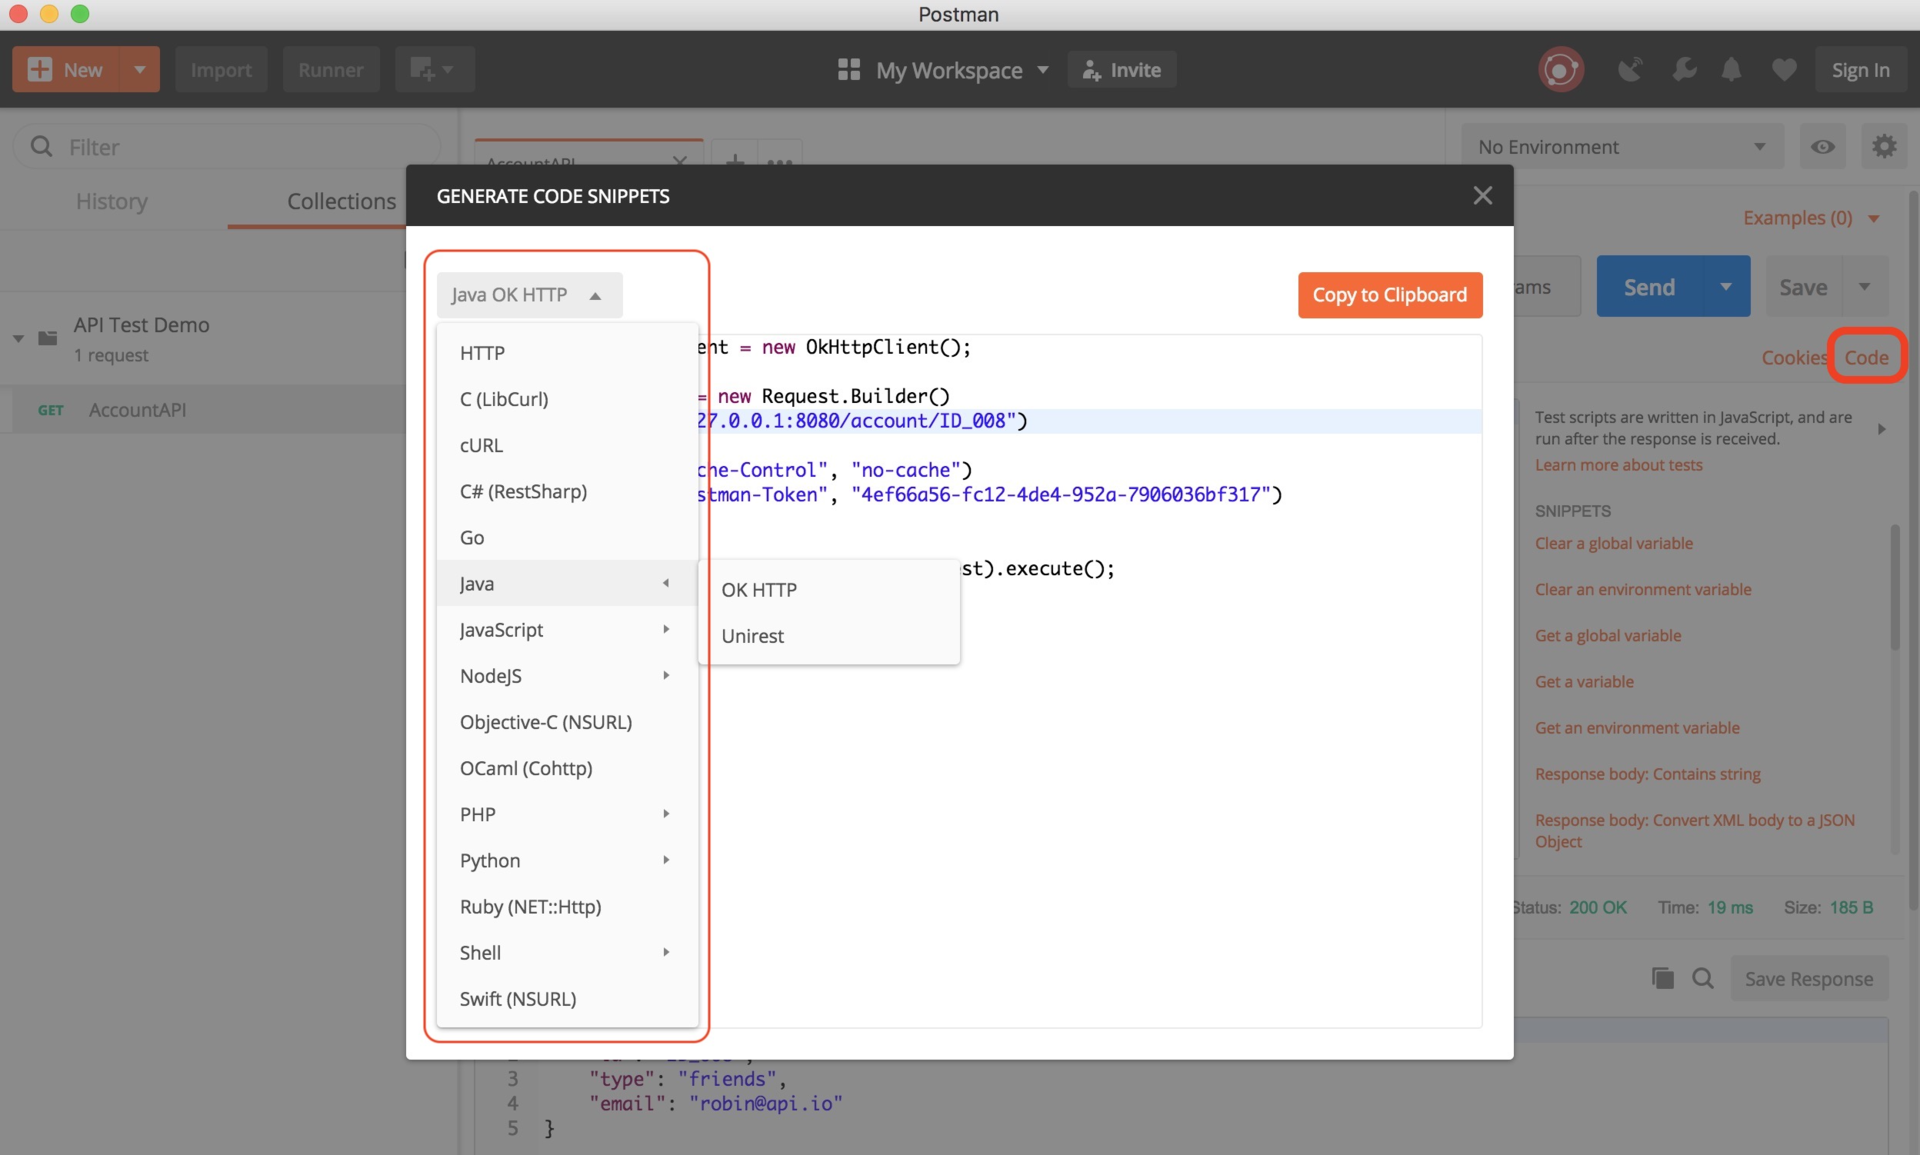Screen dimensions: 1920x1155
Task: Open manage environments gear icon
Action: tap(1884, 147)
